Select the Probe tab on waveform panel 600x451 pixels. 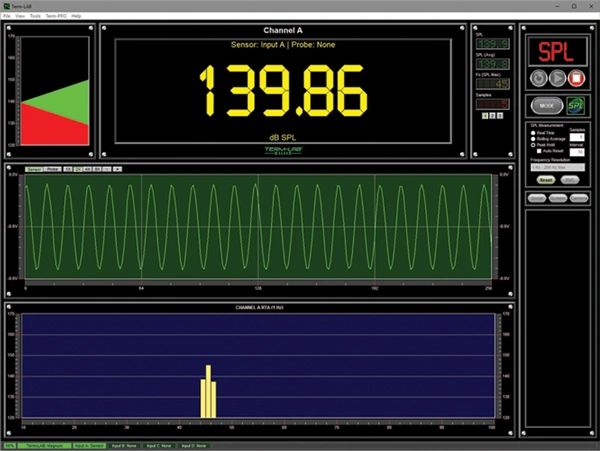tap(52, 169)
